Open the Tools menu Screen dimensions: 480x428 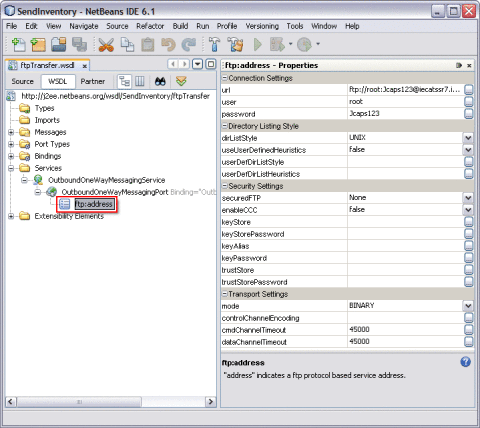(x=295, y=26)
